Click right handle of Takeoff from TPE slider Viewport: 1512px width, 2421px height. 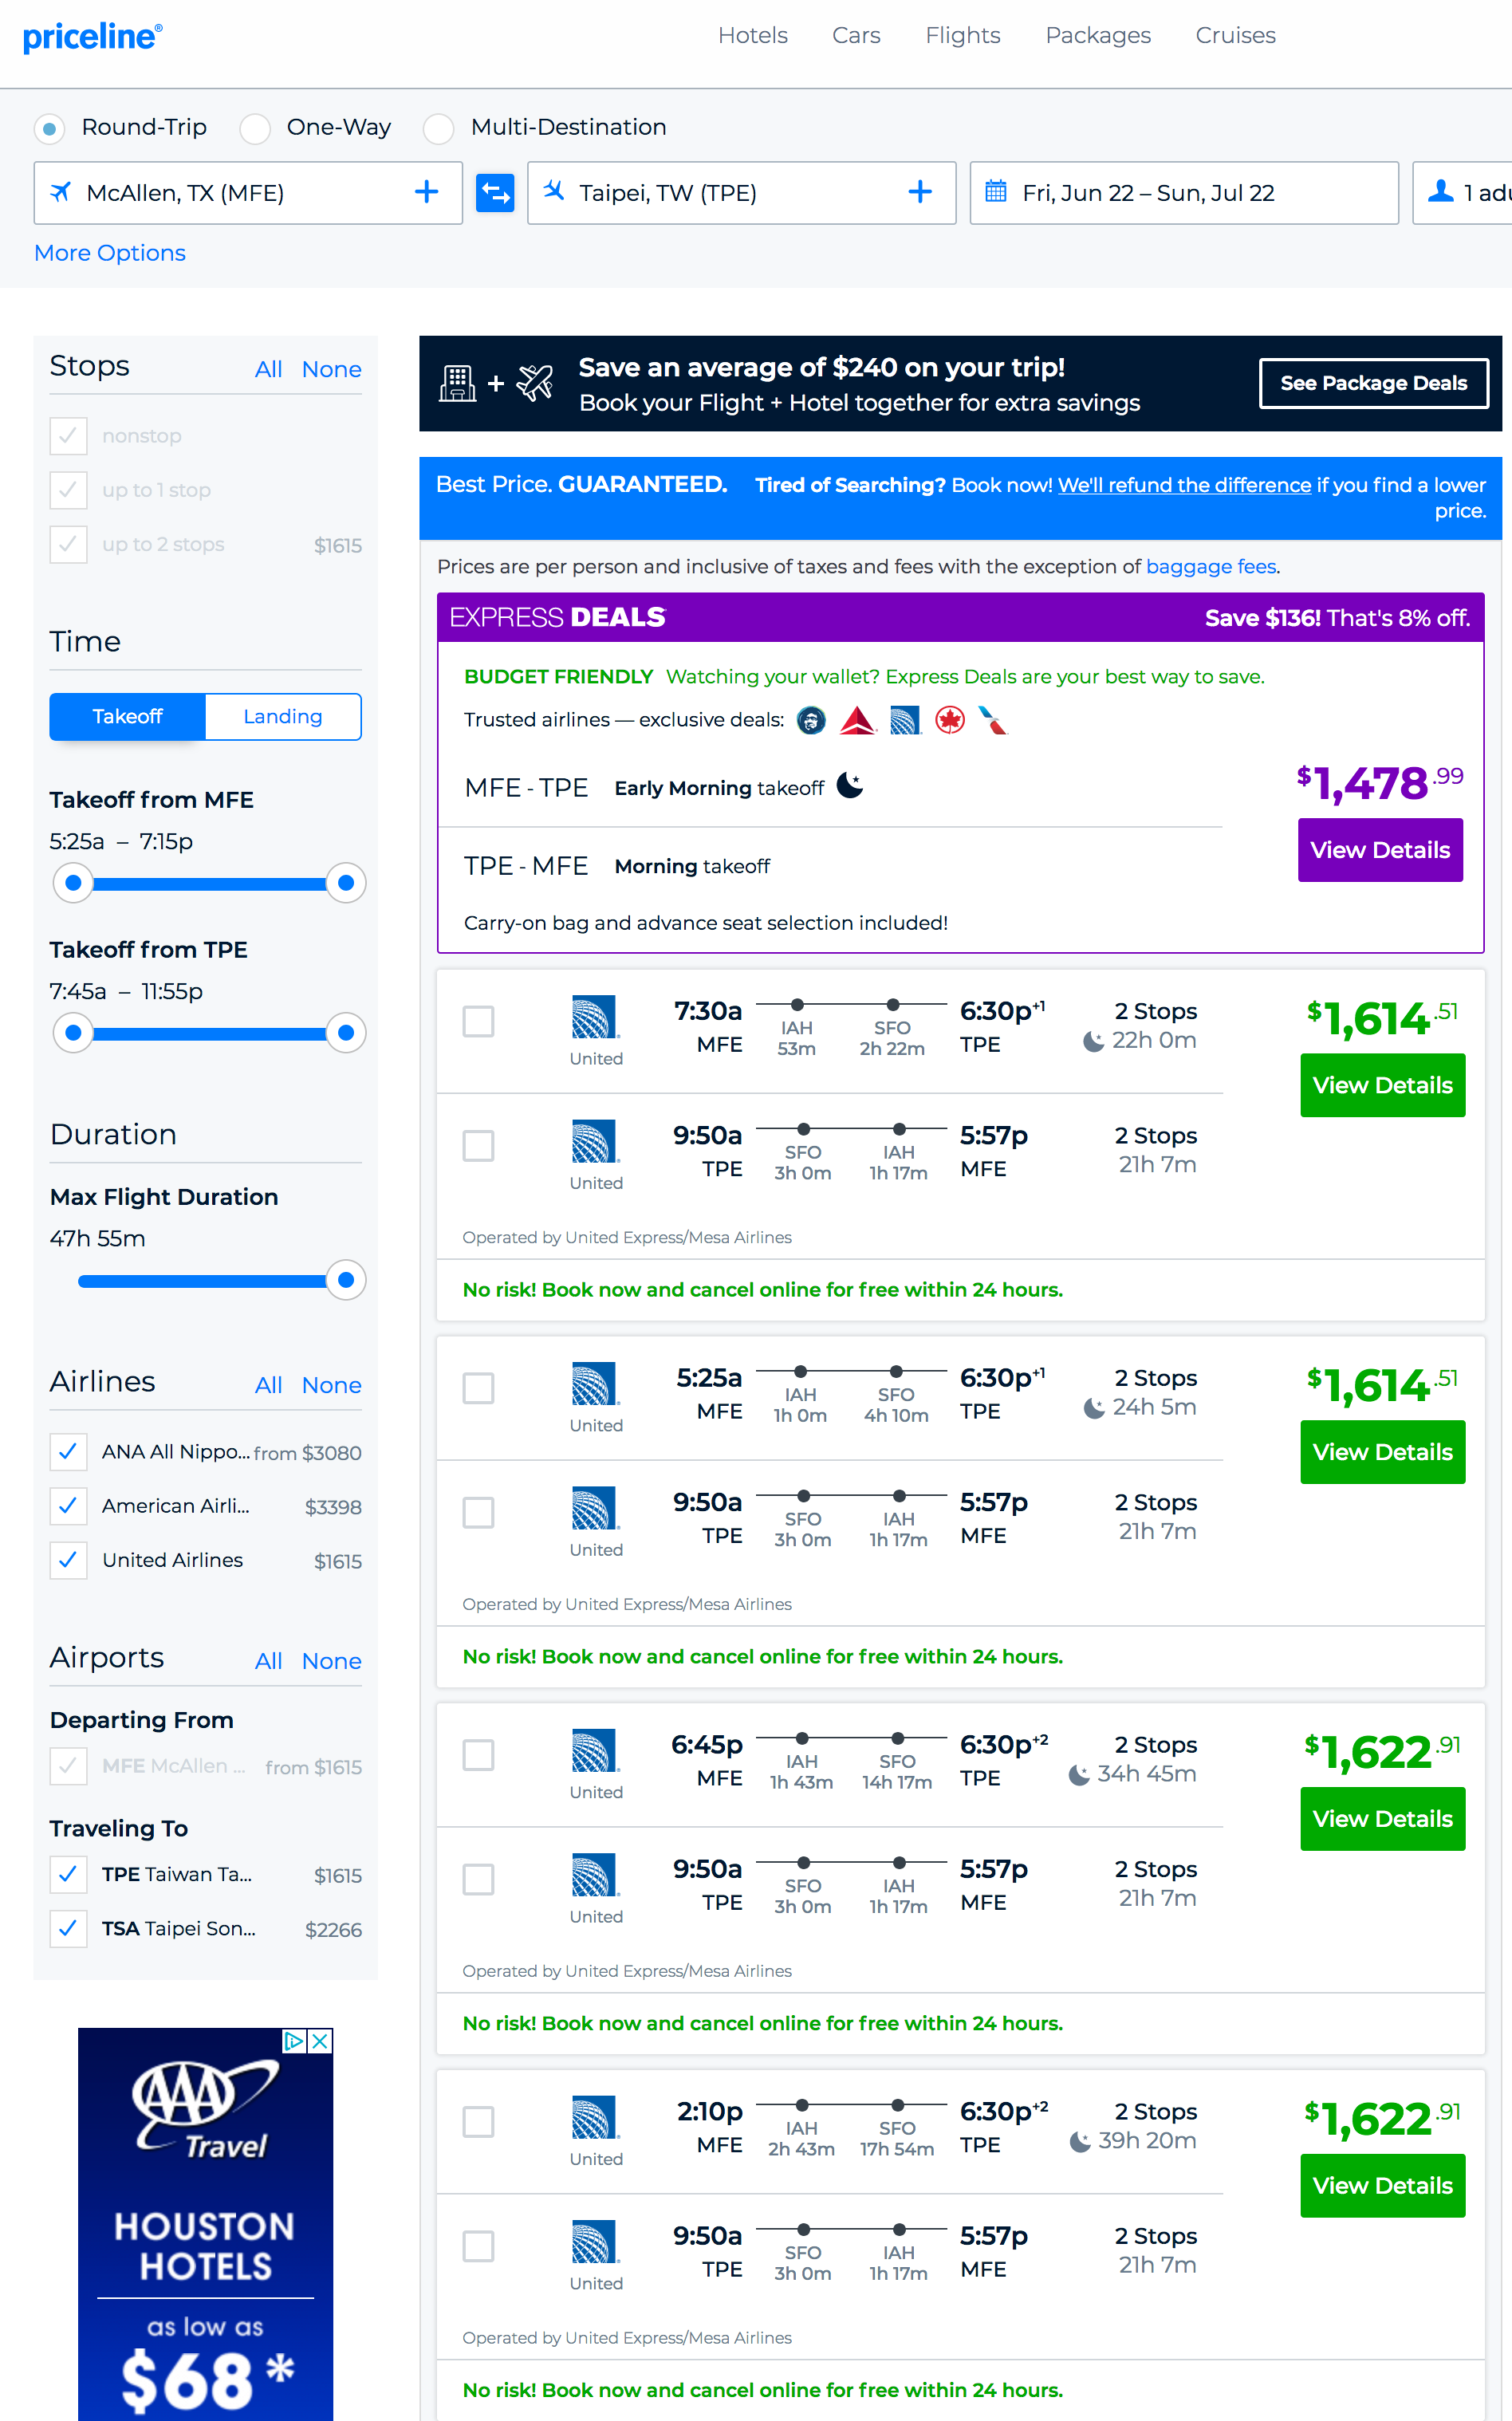[x=346, y=1033]
